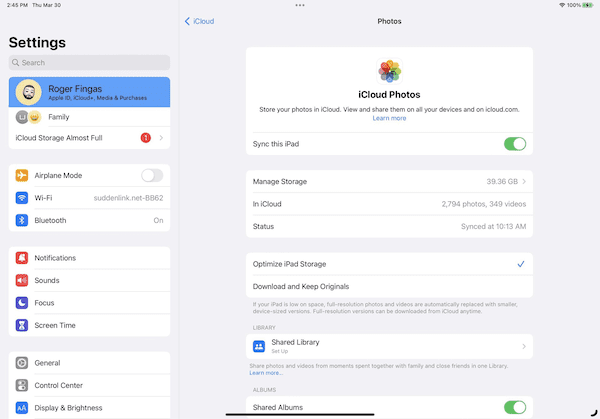Image resolution: width=600 pixels, height=419 pixels.
Task: Tap the Wi-Fi settings icon
Action: 22,198
